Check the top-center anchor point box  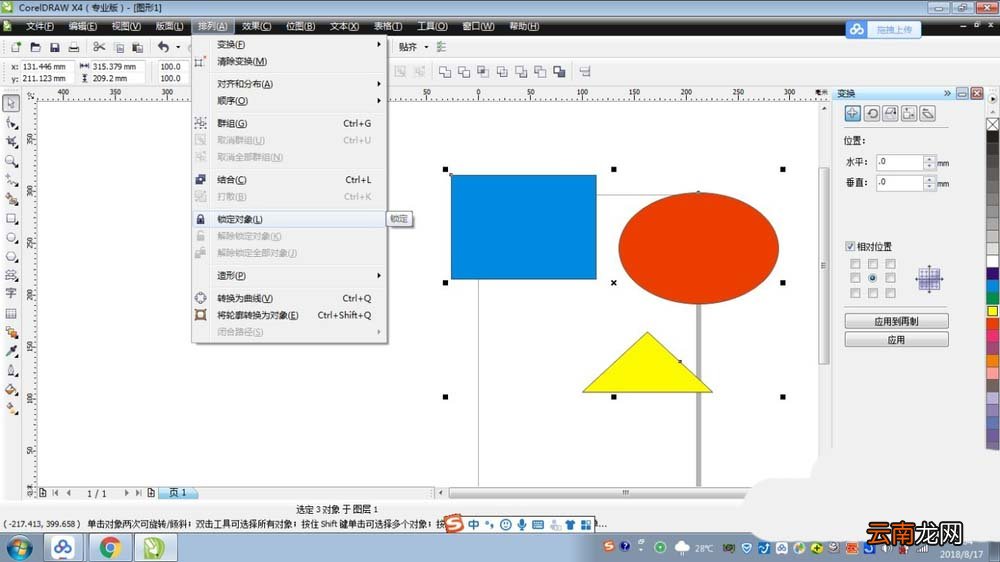click(872, 263)
